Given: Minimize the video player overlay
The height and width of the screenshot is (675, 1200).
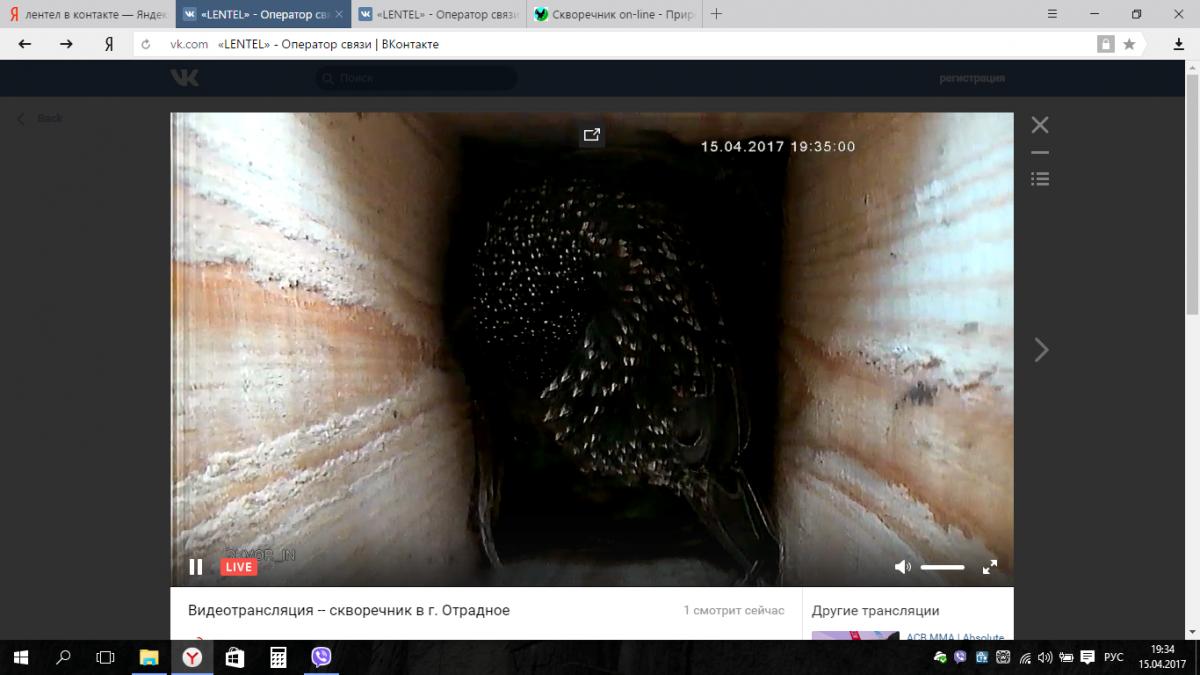Looking at the screenshot, I should (x=1040, y=153).
